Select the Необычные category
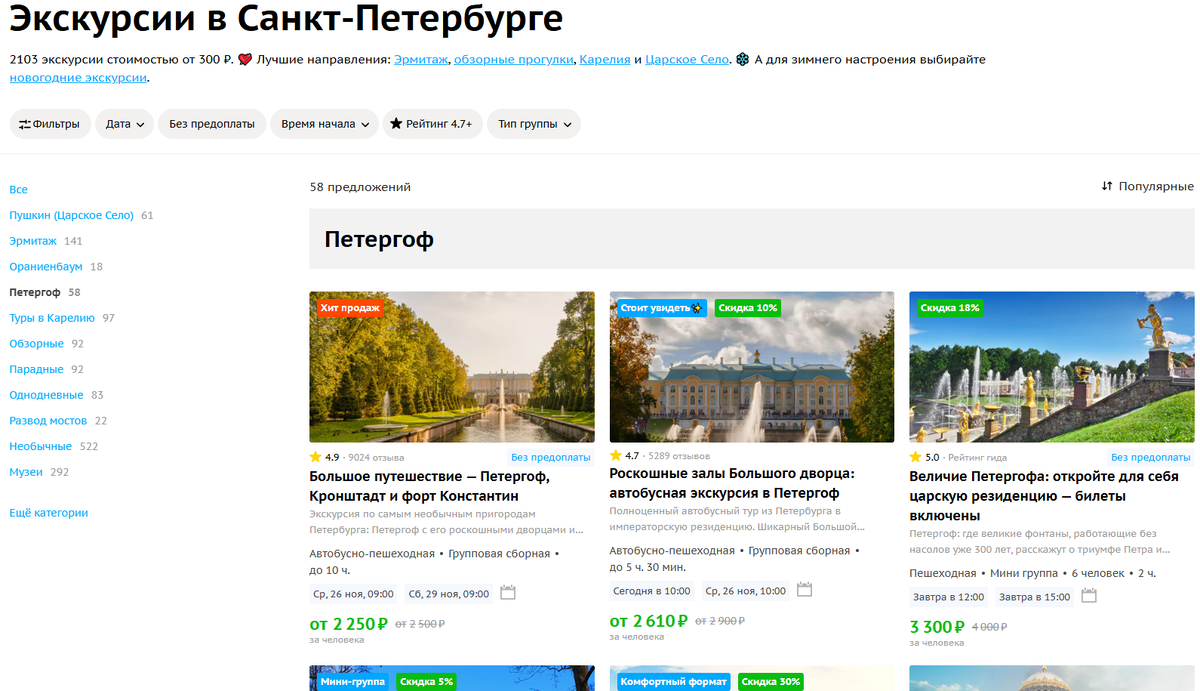Image resolution: width=1200 pixels, height=691 pixels. (x=40, y=446)
